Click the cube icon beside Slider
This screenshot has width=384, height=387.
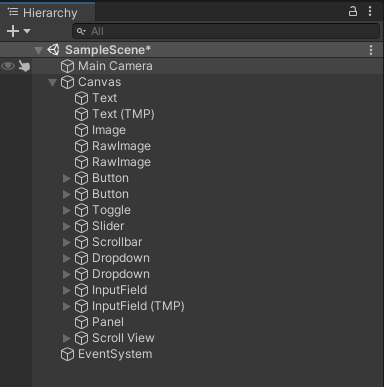pyautogui.click(x=81, y=226)
